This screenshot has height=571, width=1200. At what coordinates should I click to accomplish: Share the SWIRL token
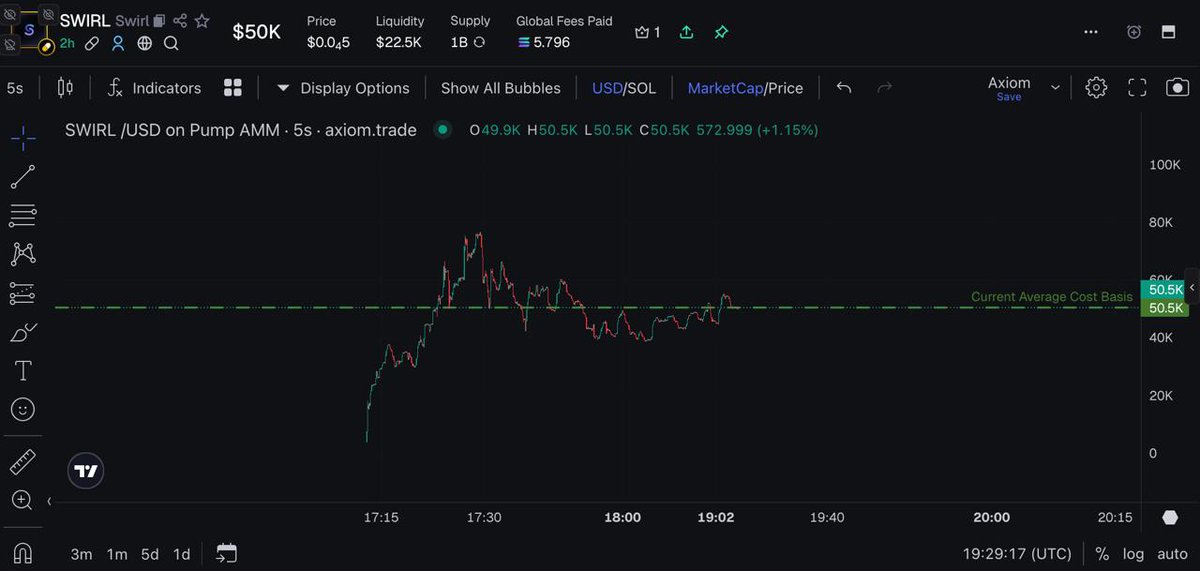180,21
